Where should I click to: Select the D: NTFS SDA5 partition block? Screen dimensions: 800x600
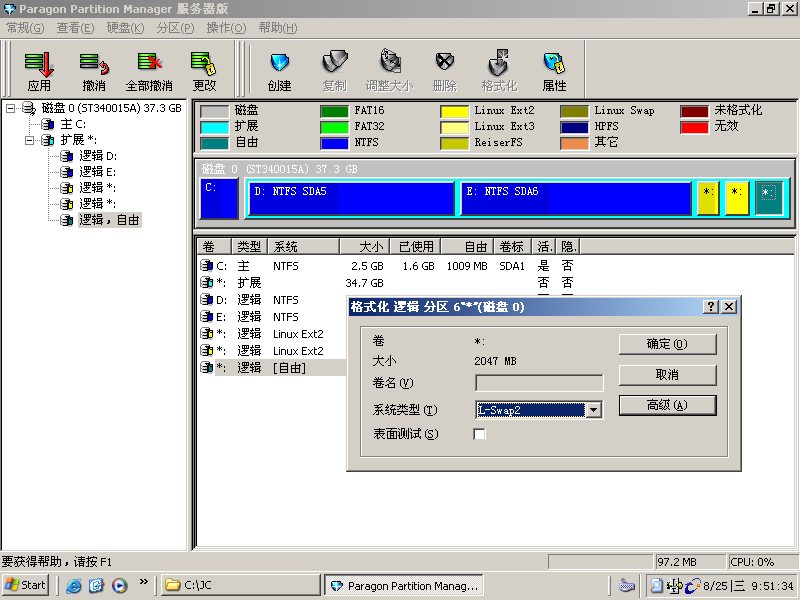point(351,198)
